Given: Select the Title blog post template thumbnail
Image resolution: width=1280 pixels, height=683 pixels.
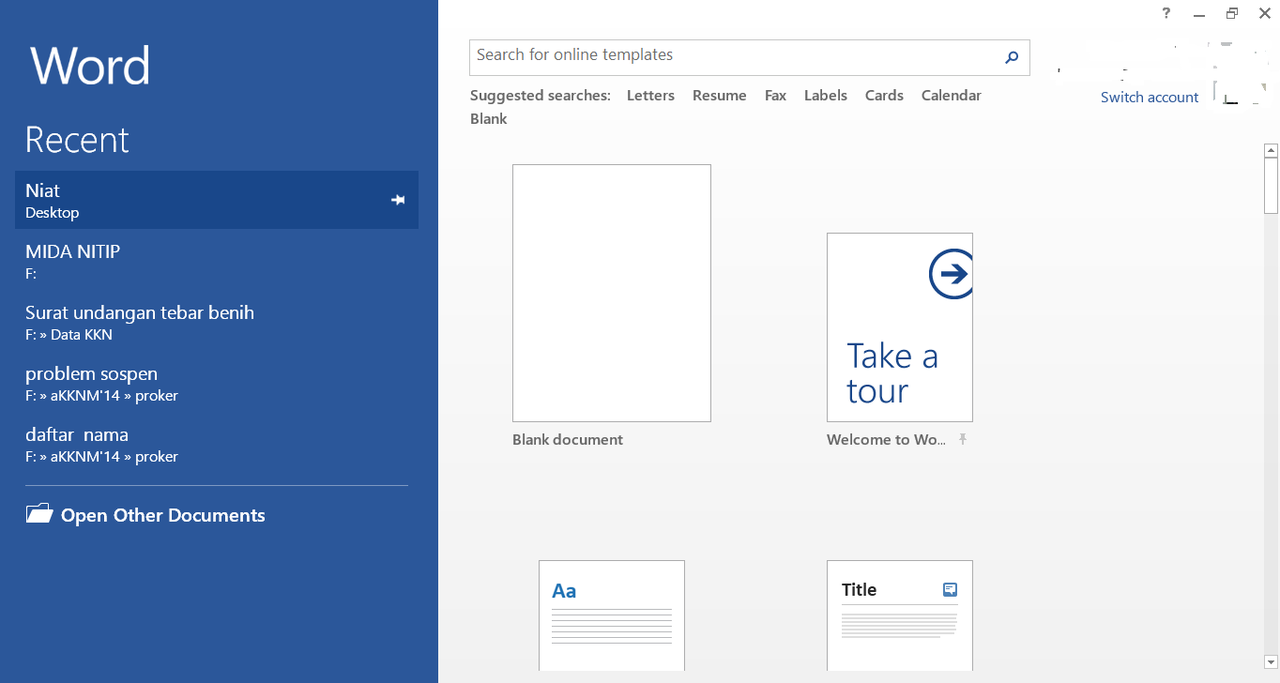Looking at the screenshot, I should tap(900, 615).
